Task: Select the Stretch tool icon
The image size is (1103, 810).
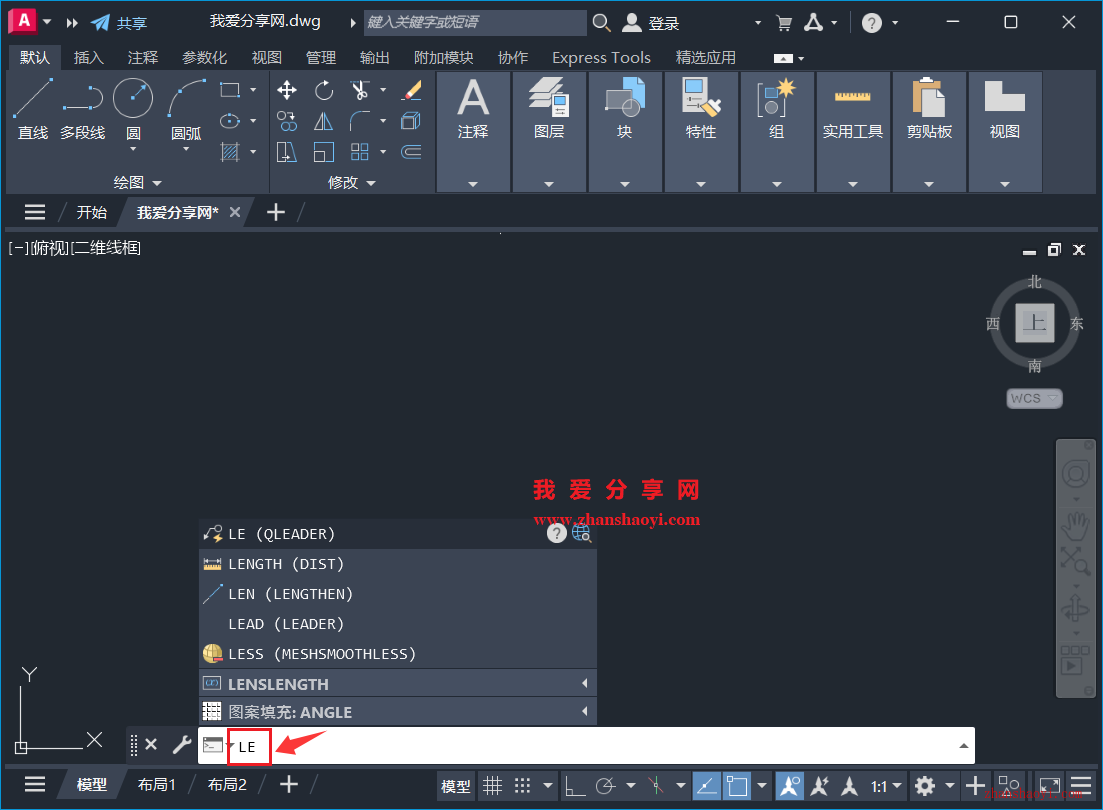Action: [x=286, y=151]
